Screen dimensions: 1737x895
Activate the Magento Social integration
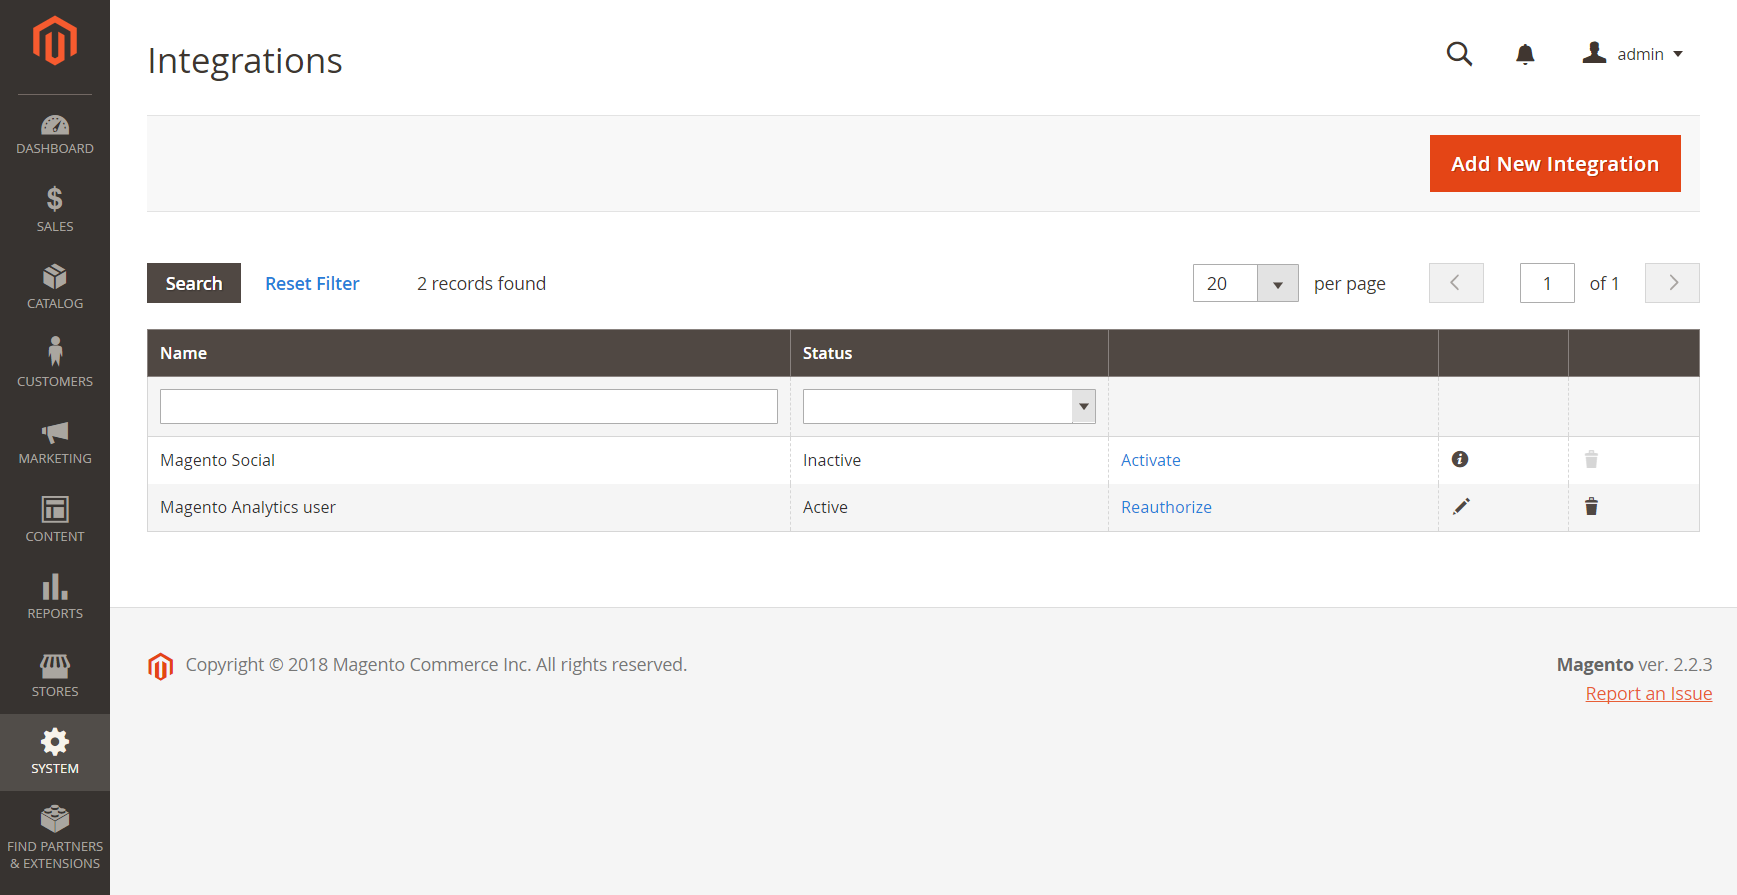pyautogui.click(x=1150, y=460)
